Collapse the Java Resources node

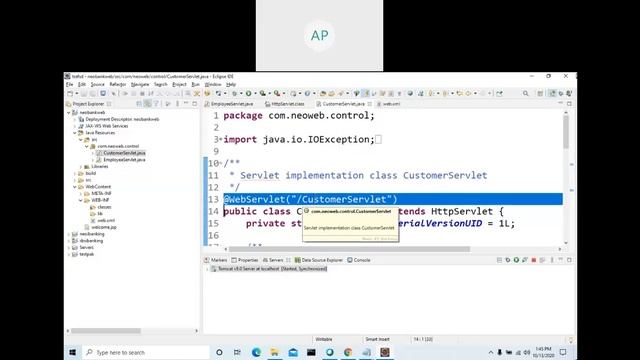click(x=75, y=133)
